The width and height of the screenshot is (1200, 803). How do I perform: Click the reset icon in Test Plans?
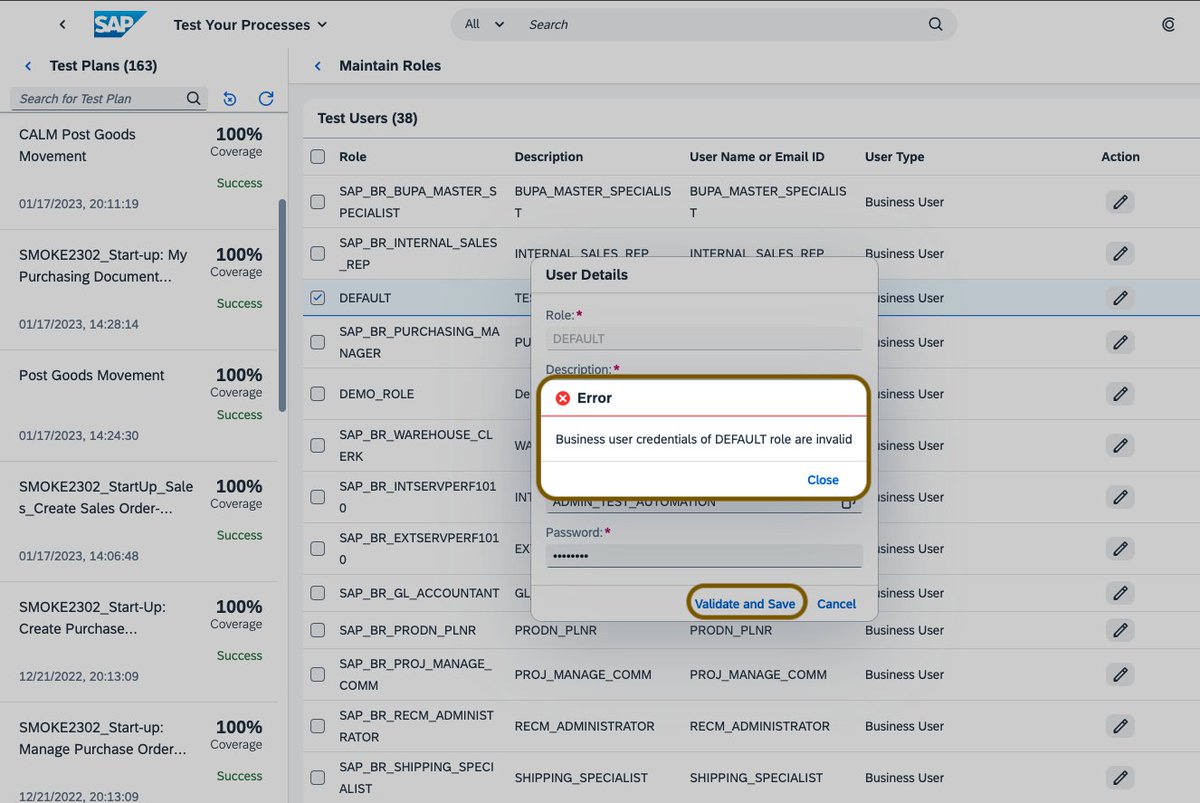pyautogui.click(x=230, y=98)
